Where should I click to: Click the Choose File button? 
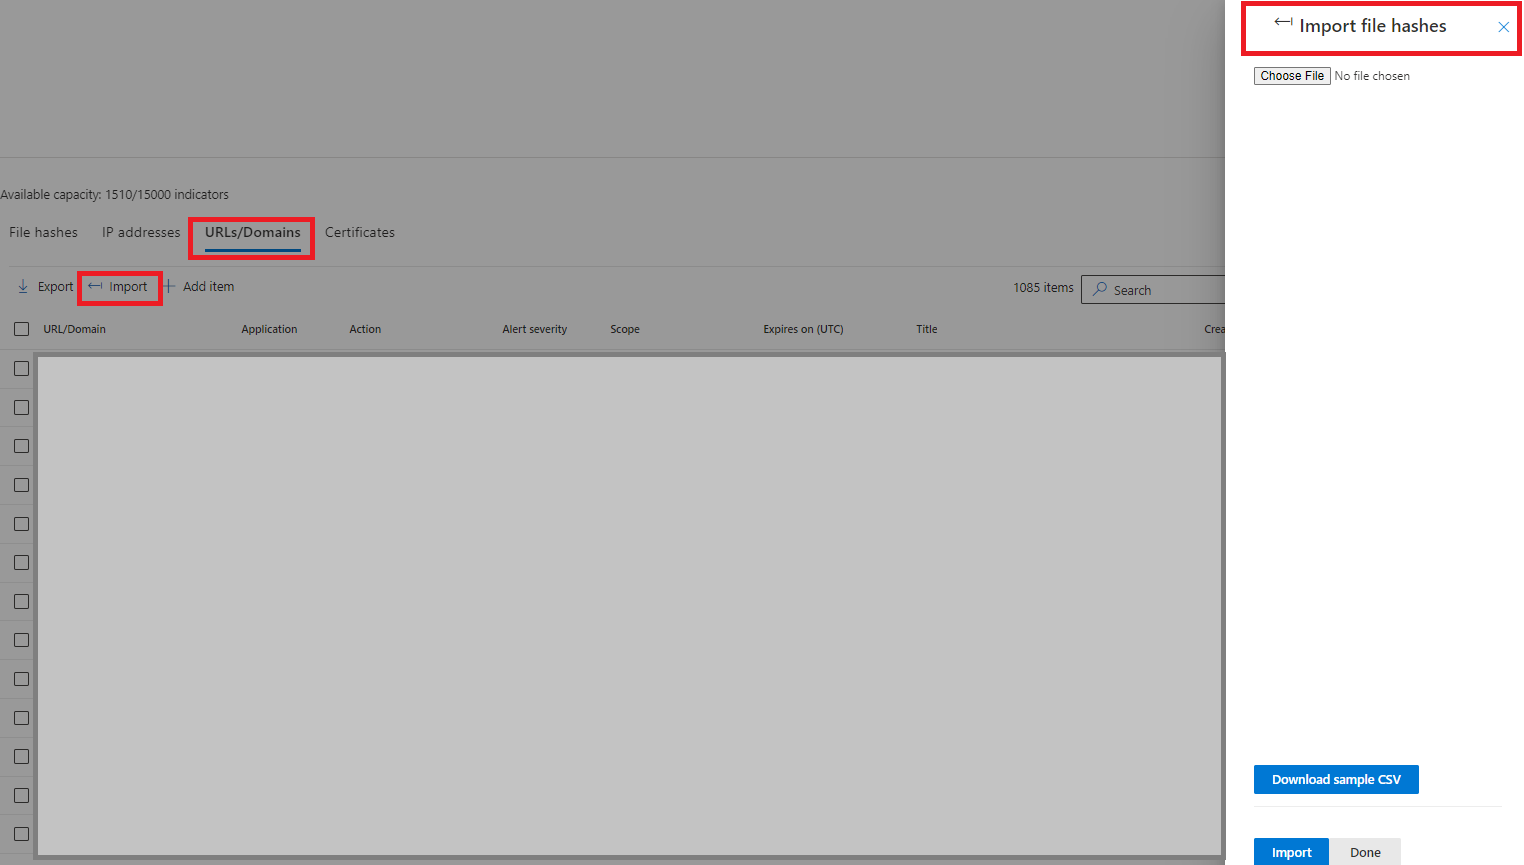coord(1291,75)
